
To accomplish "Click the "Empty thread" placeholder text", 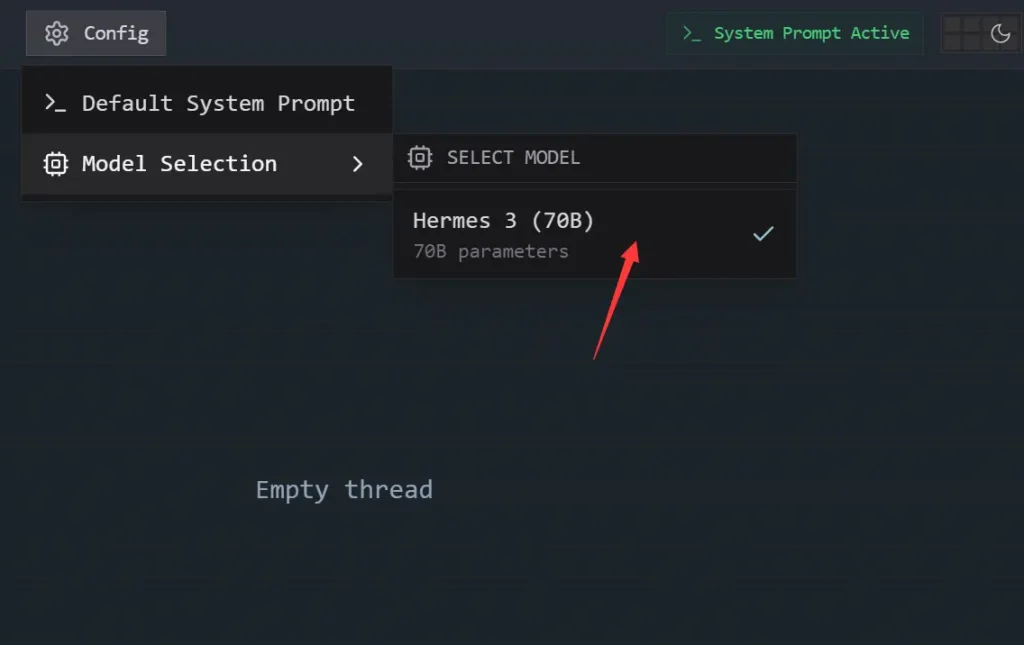I will [344, 490].
